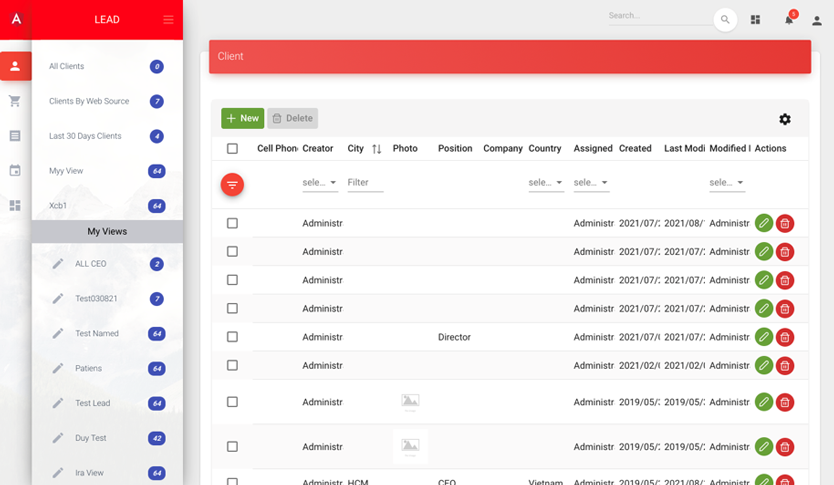Click the table settings gear icon
Image resolution: width=834 pixels, height=485 pixels.
(x=785, y=119)
